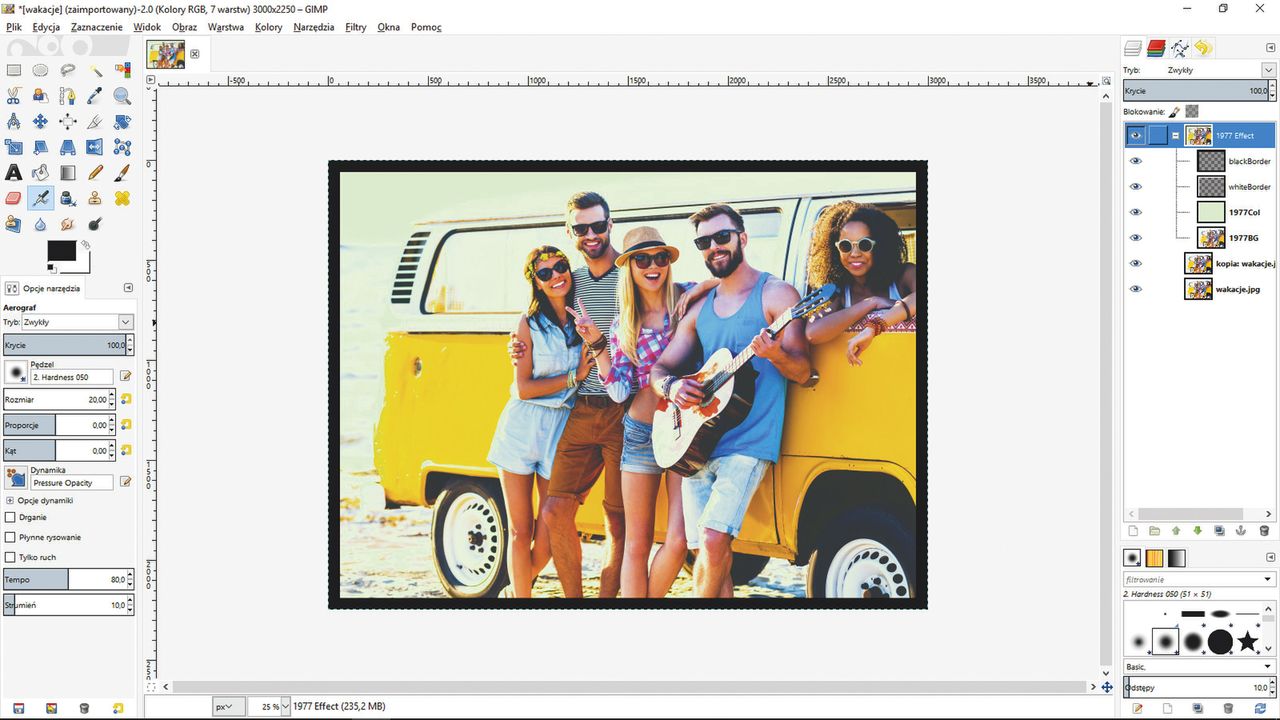Select the Paths pen tool
1280x720 pixels.
[67, 96]
